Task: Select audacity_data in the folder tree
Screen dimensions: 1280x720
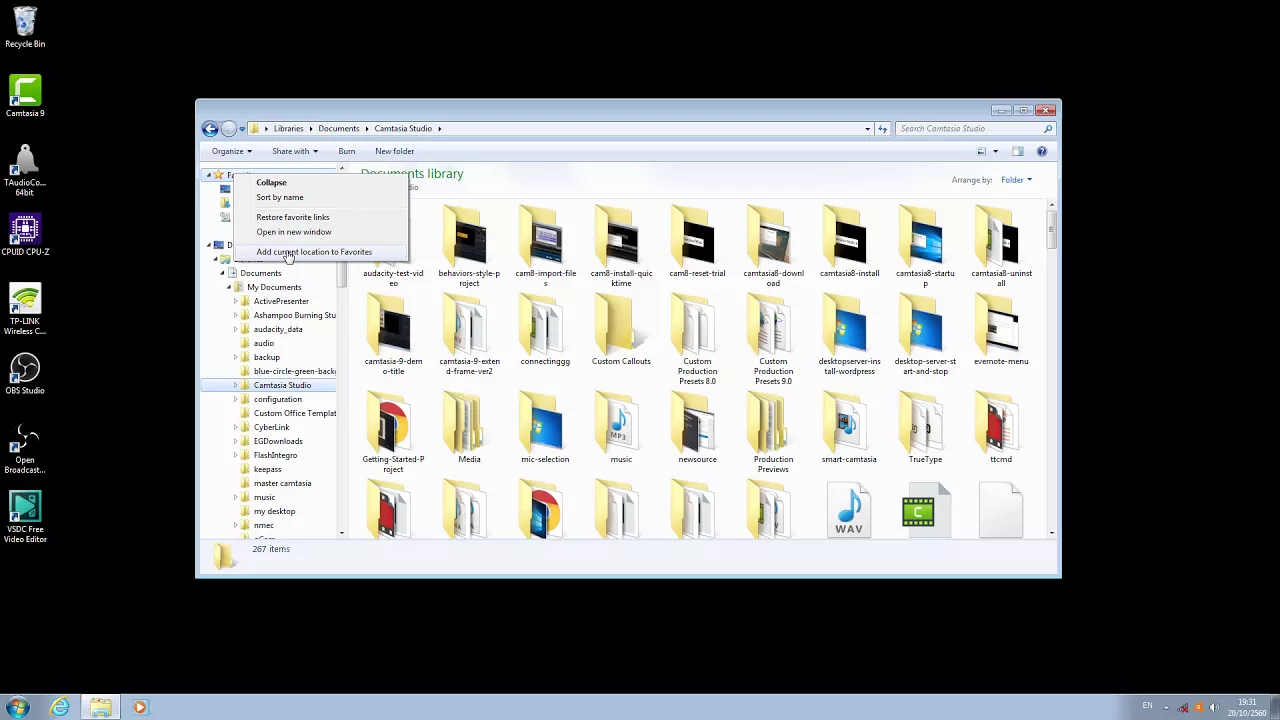Action: (278, 329)
